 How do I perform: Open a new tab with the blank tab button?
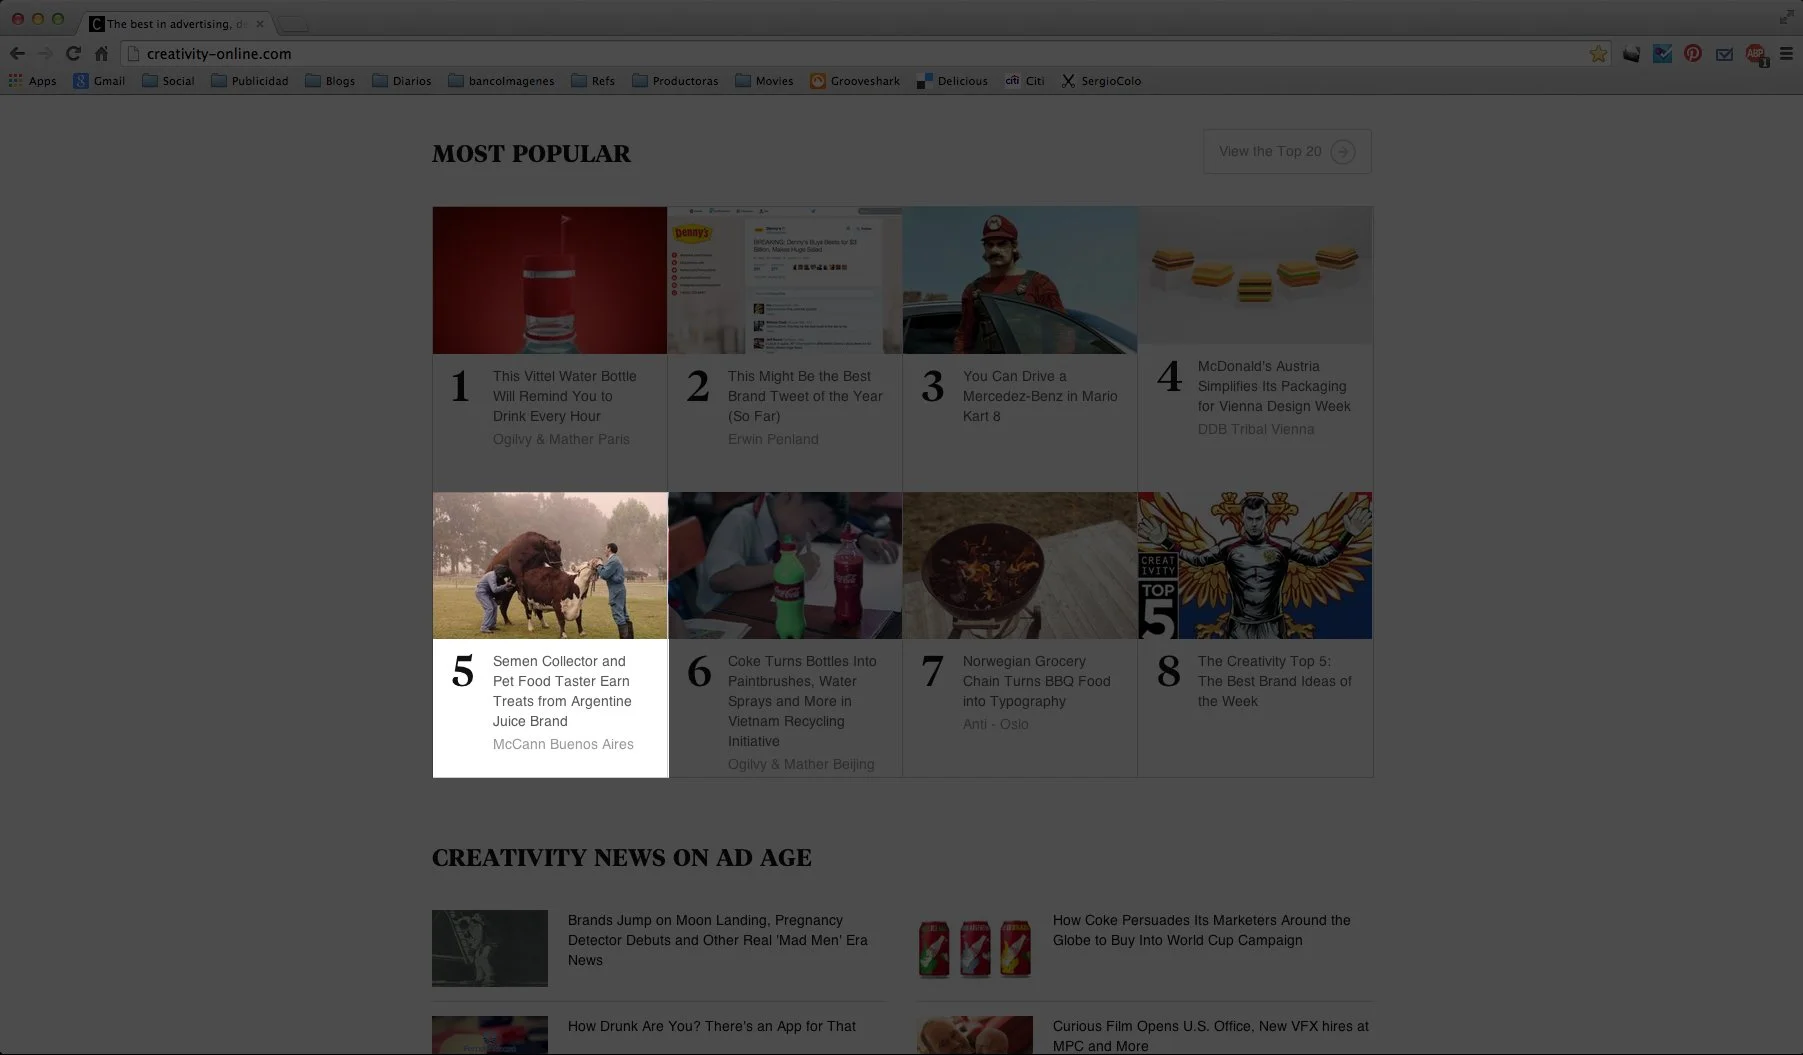[x=292, y=24]
